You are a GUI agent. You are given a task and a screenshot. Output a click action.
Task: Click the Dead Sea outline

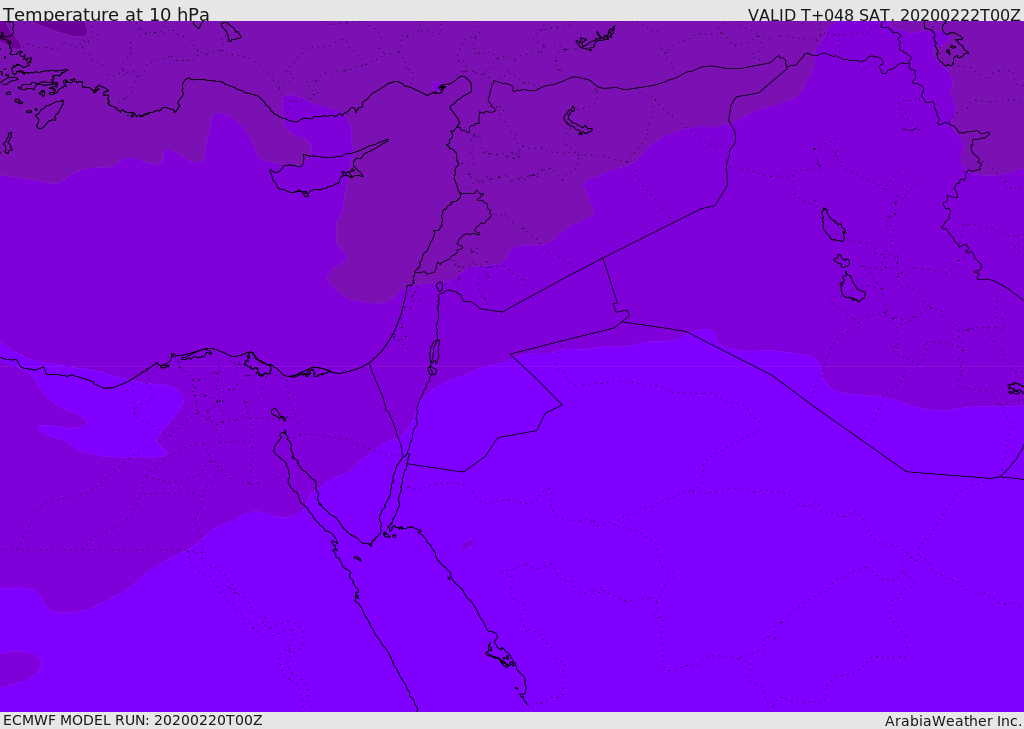coord(434,353)
